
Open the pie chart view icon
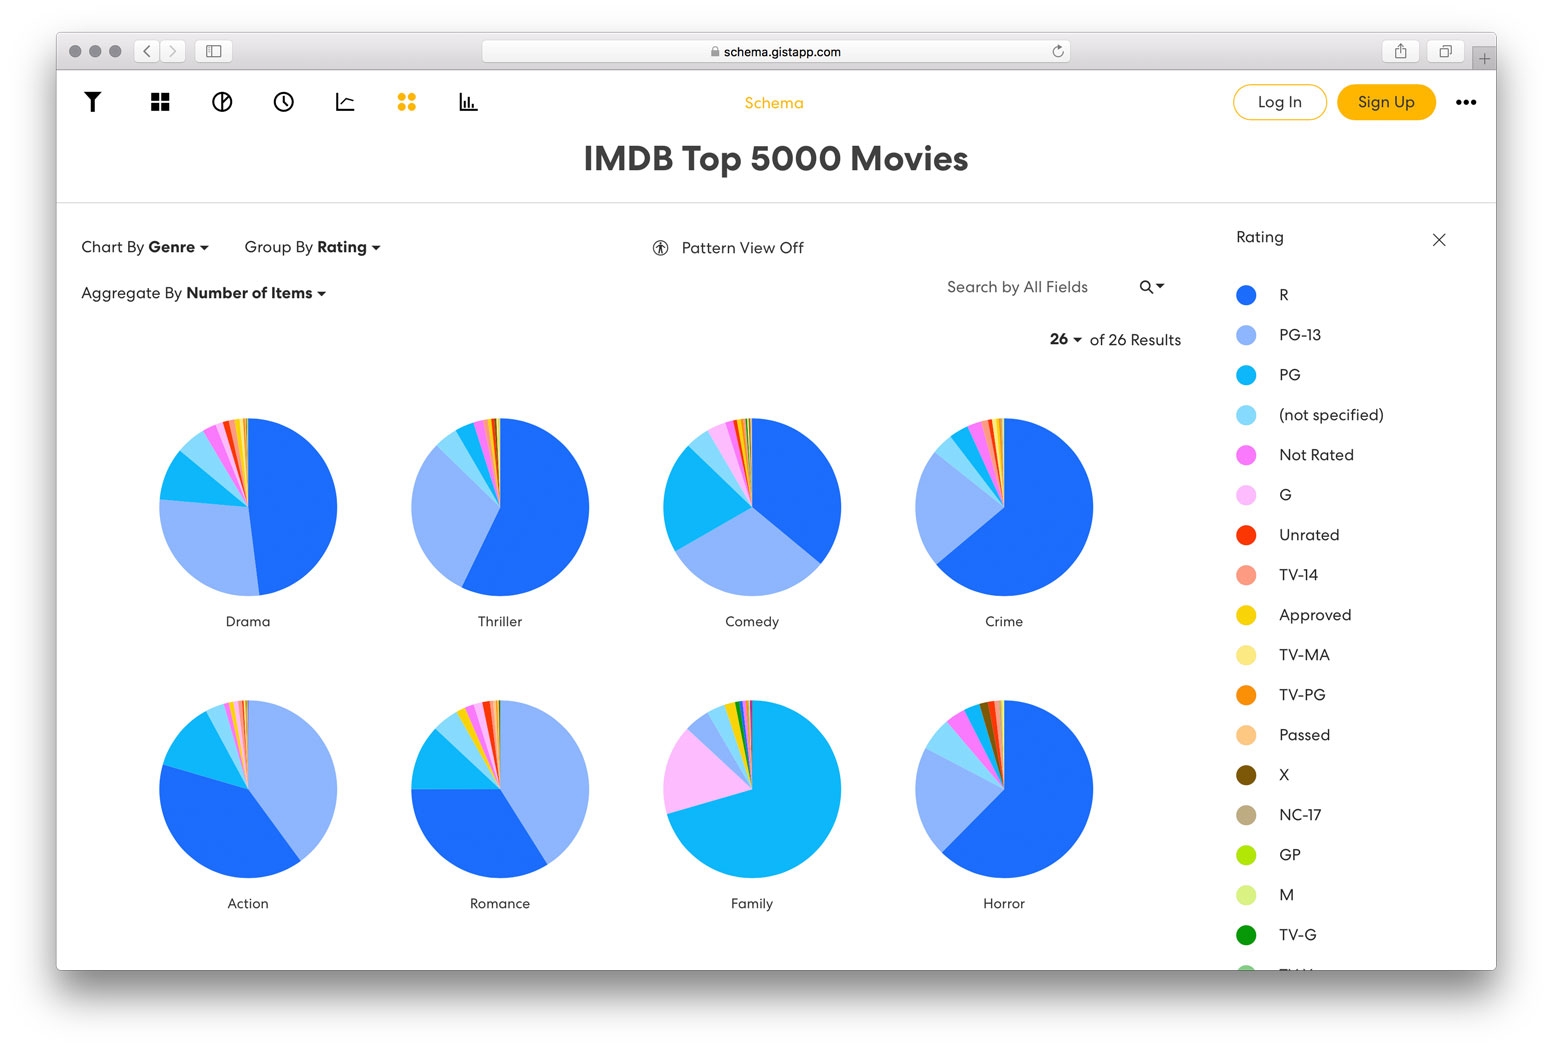tap(222, 102)
